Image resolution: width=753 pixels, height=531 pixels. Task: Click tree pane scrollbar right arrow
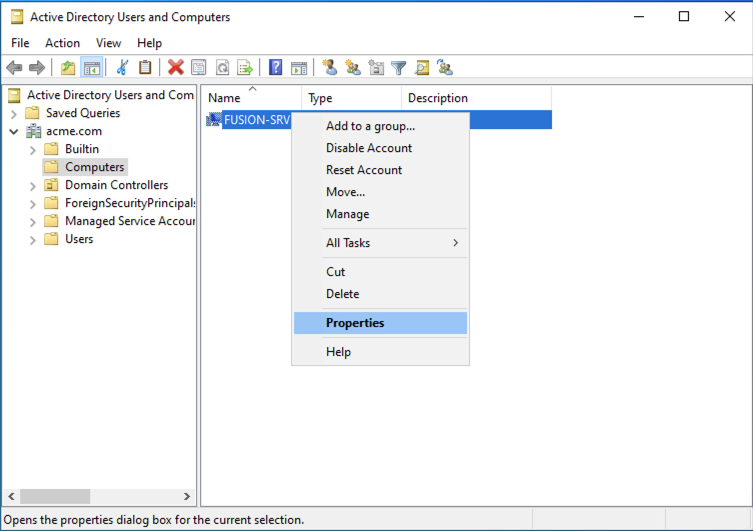coord(187,496)
